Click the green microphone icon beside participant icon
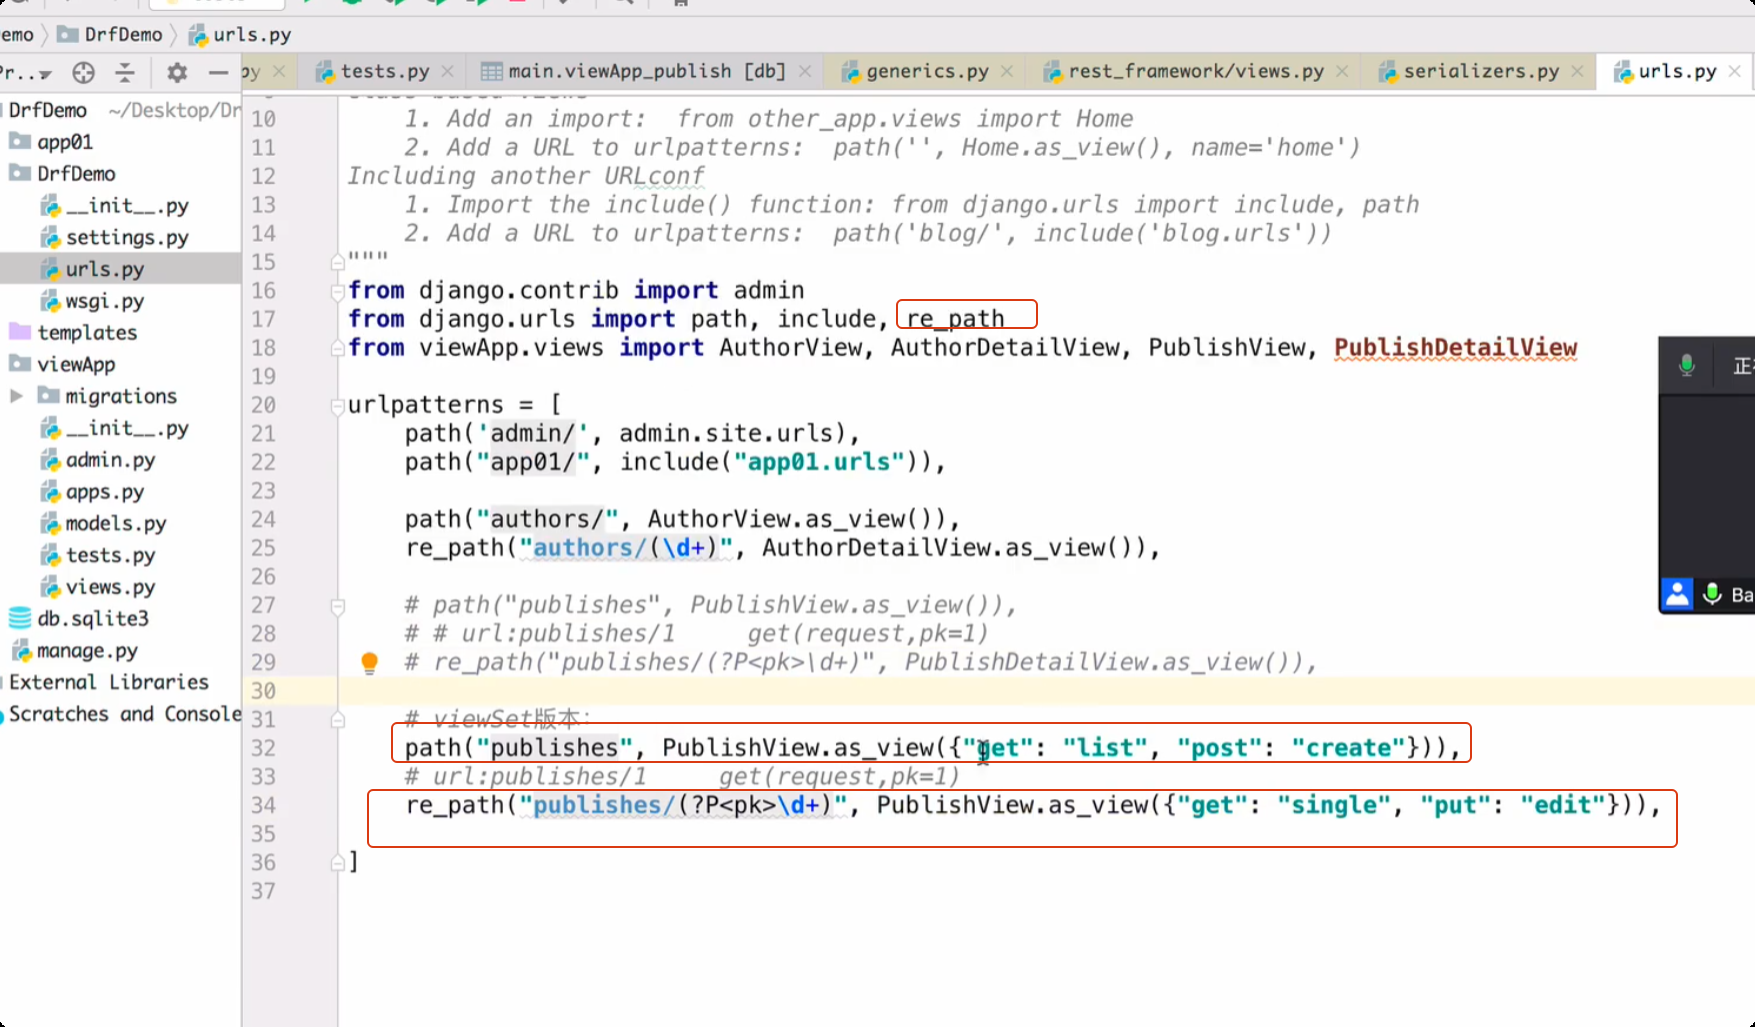 click(x=1713, y=594)
